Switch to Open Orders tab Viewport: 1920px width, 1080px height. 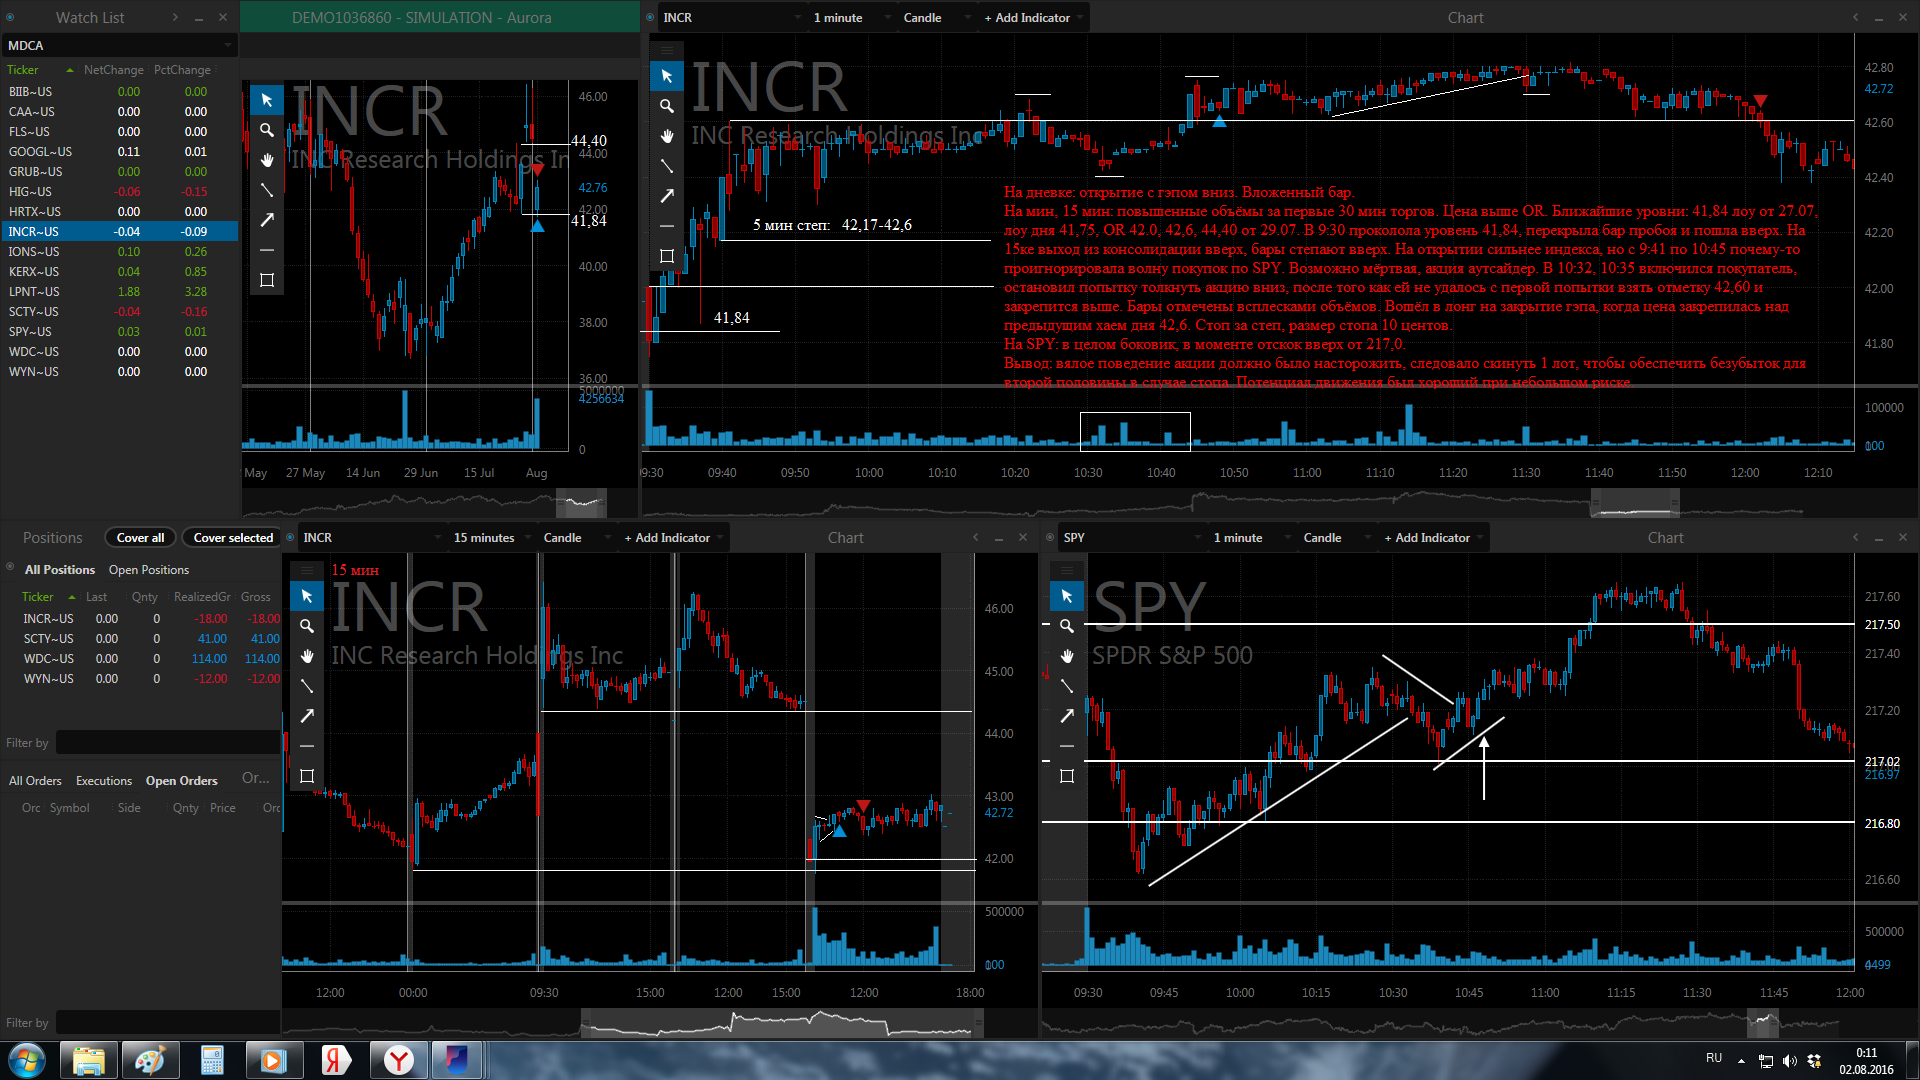point(181,780)
